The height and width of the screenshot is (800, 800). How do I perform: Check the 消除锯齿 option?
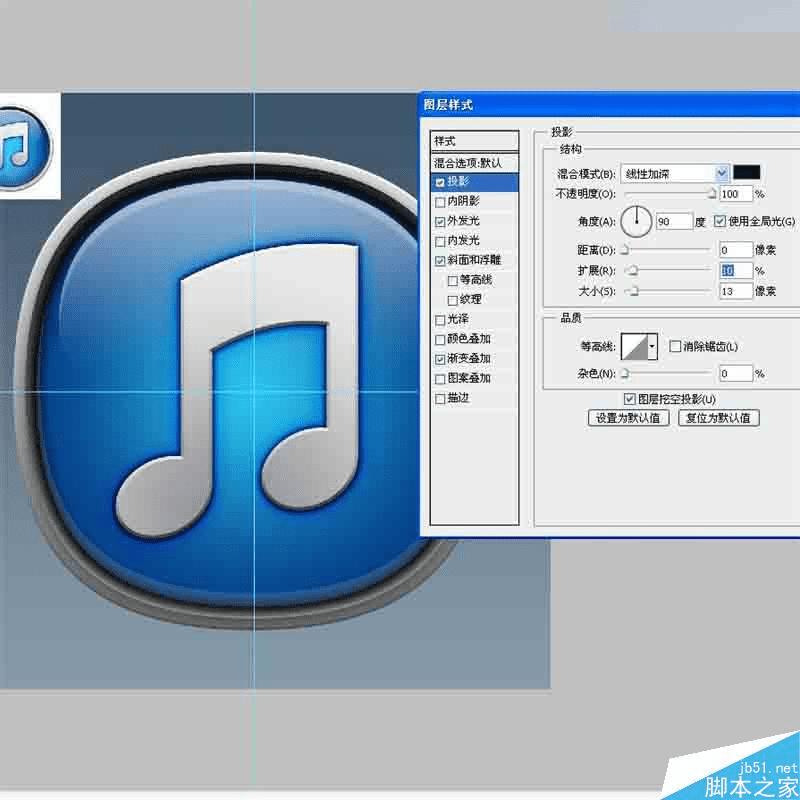tap(675, 346)
